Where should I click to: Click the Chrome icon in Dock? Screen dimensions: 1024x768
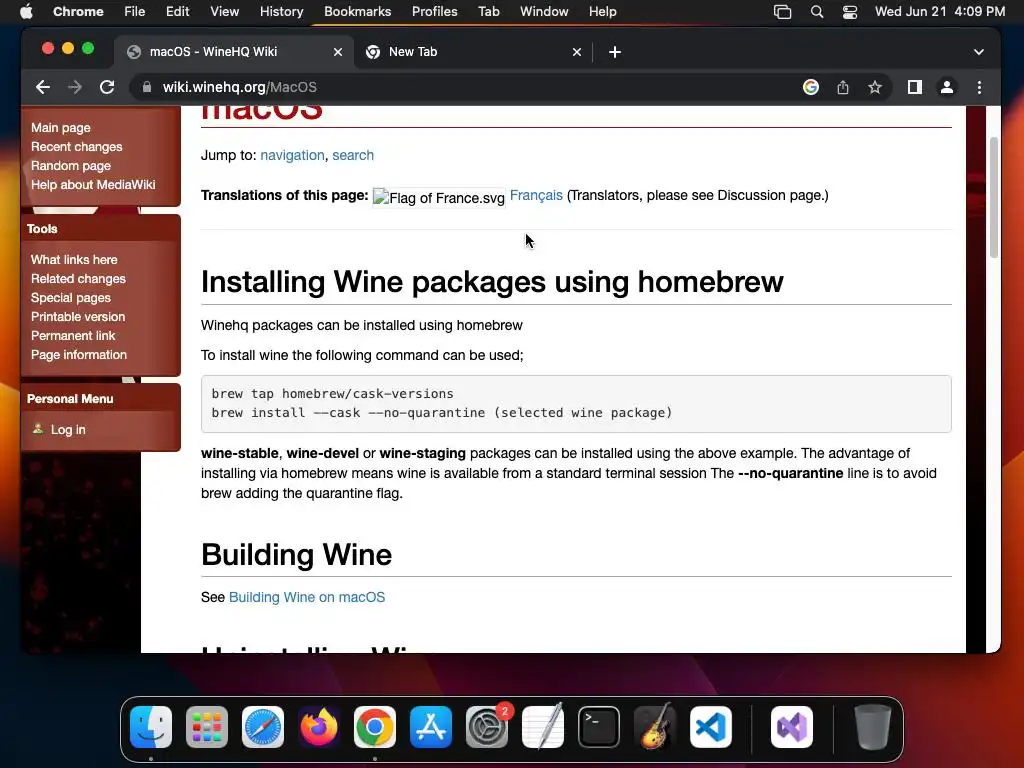[375, 727]
